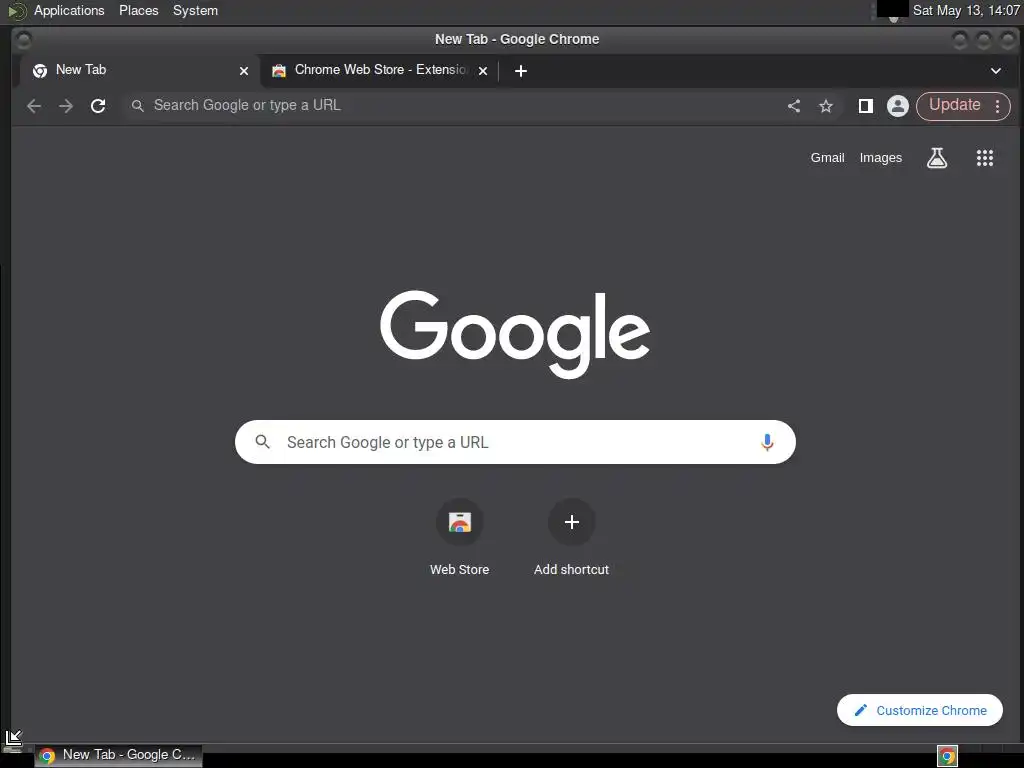Go forward using the forward arrow

[x=66, y=106]
